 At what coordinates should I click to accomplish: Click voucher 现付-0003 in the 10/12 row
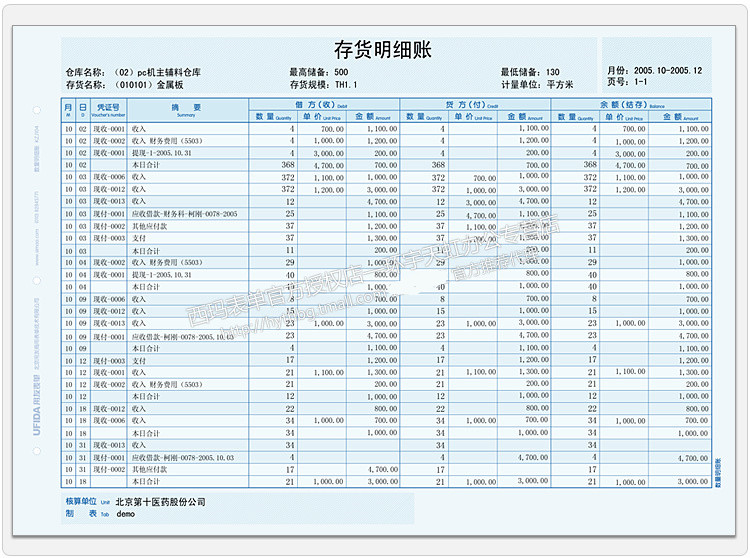click(x=109, y=361)
